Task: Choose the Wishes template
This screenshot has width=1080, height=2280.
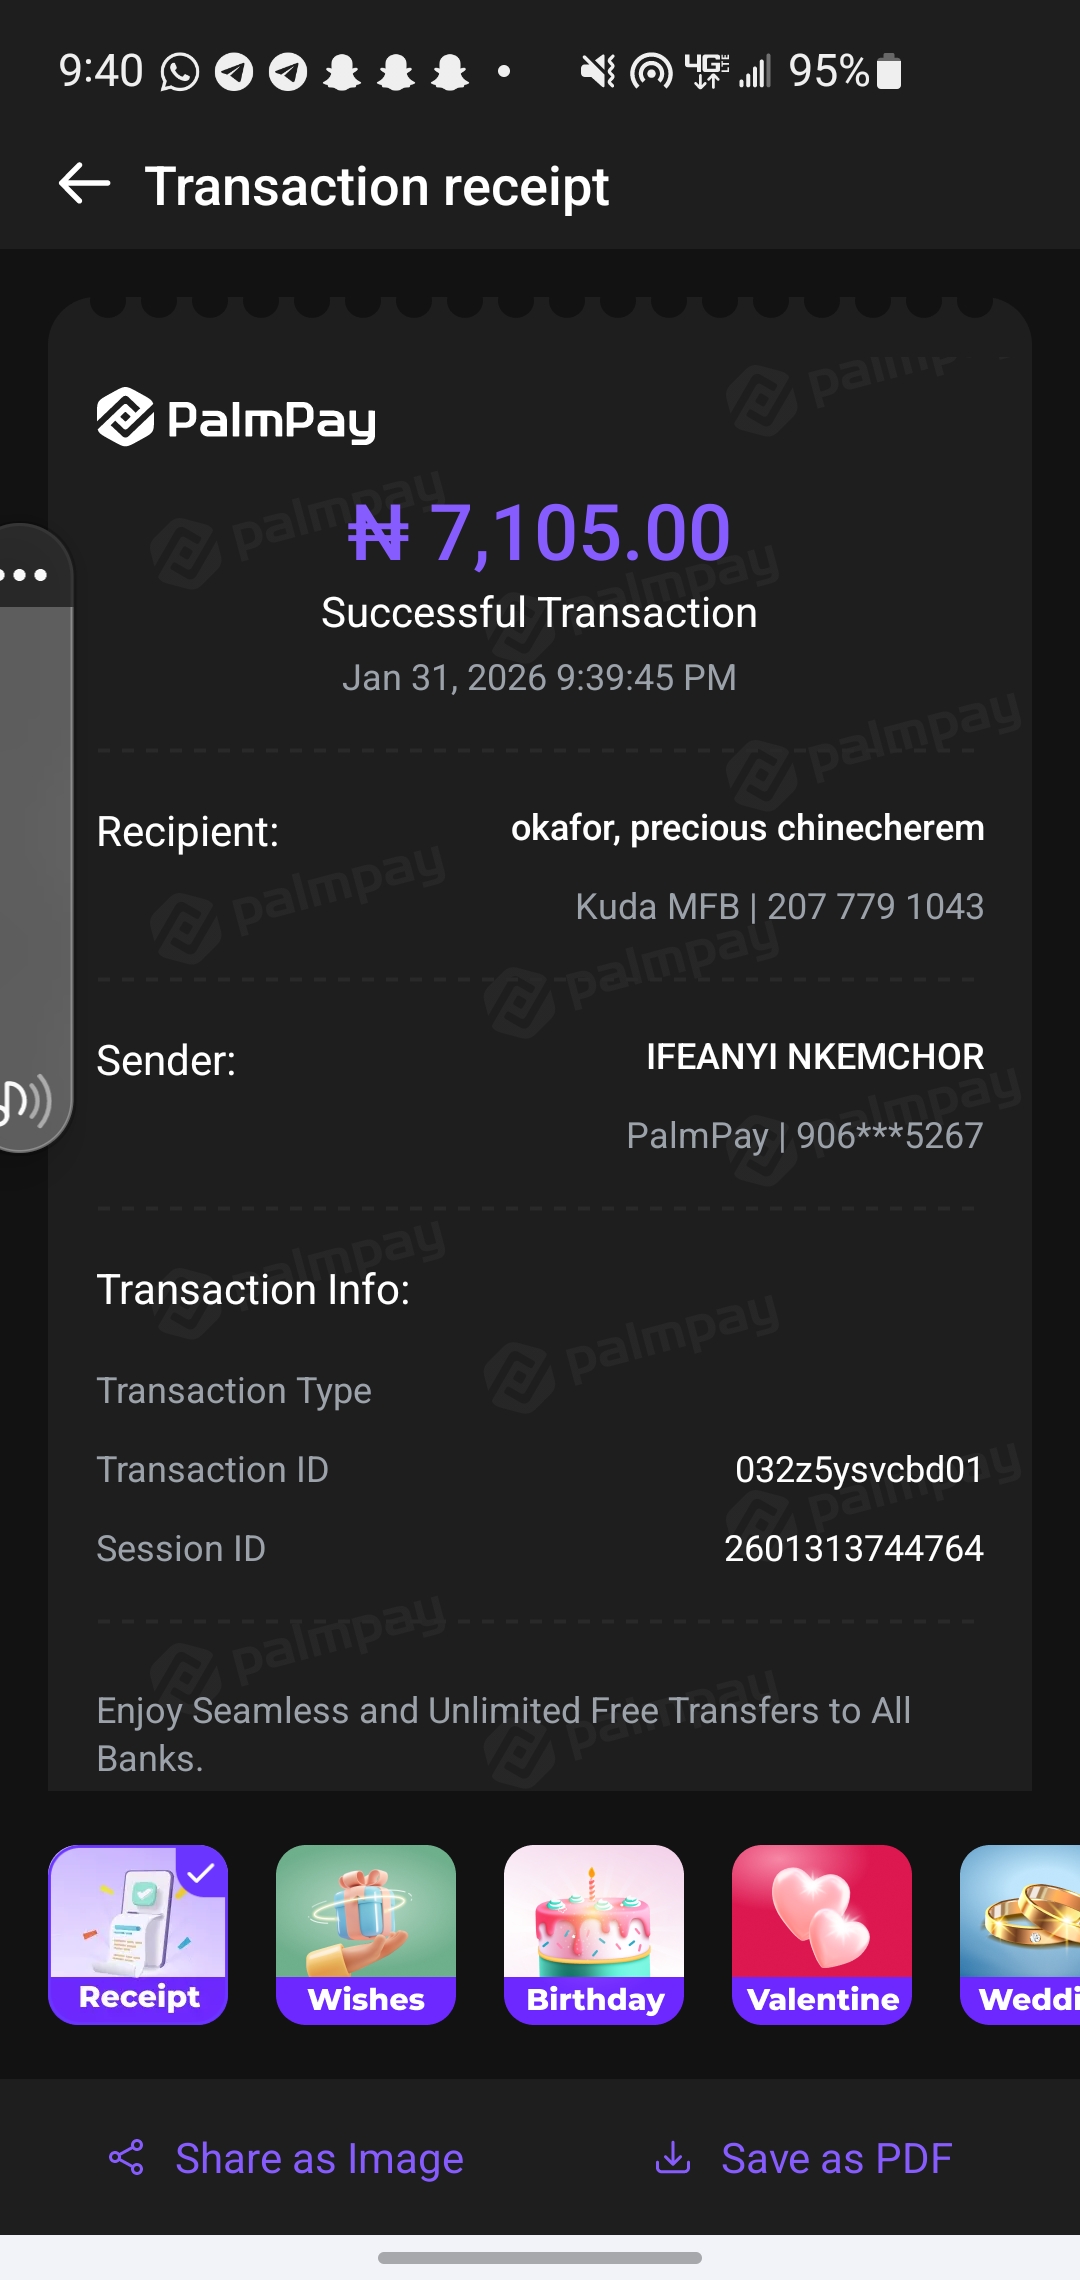Action: [366, 1934]
